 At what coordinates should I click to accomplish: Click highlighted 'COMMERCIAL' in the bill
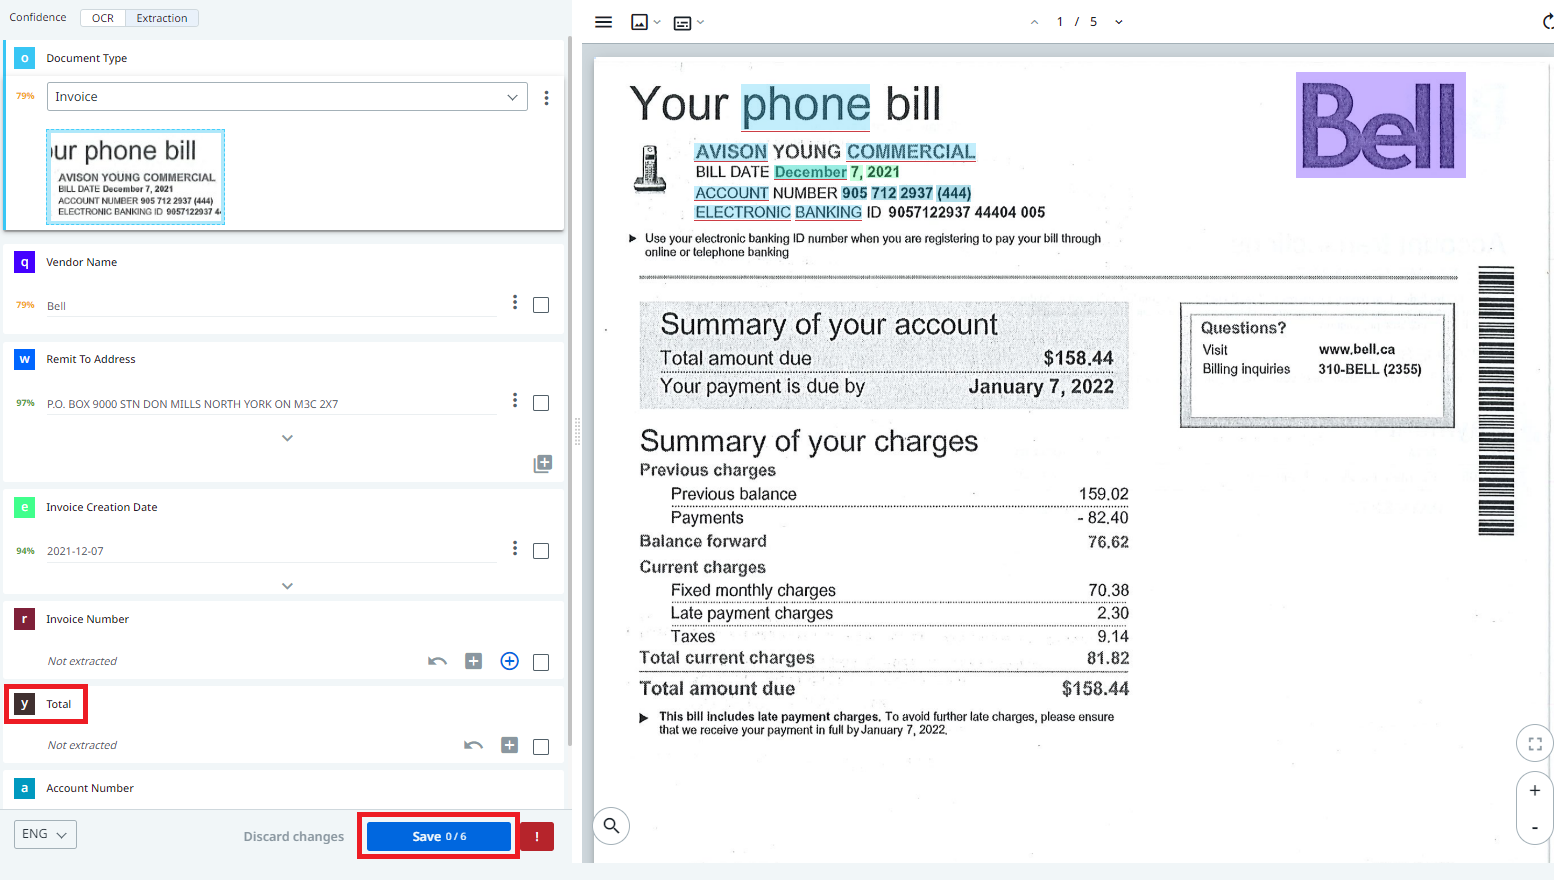(911, 152)
